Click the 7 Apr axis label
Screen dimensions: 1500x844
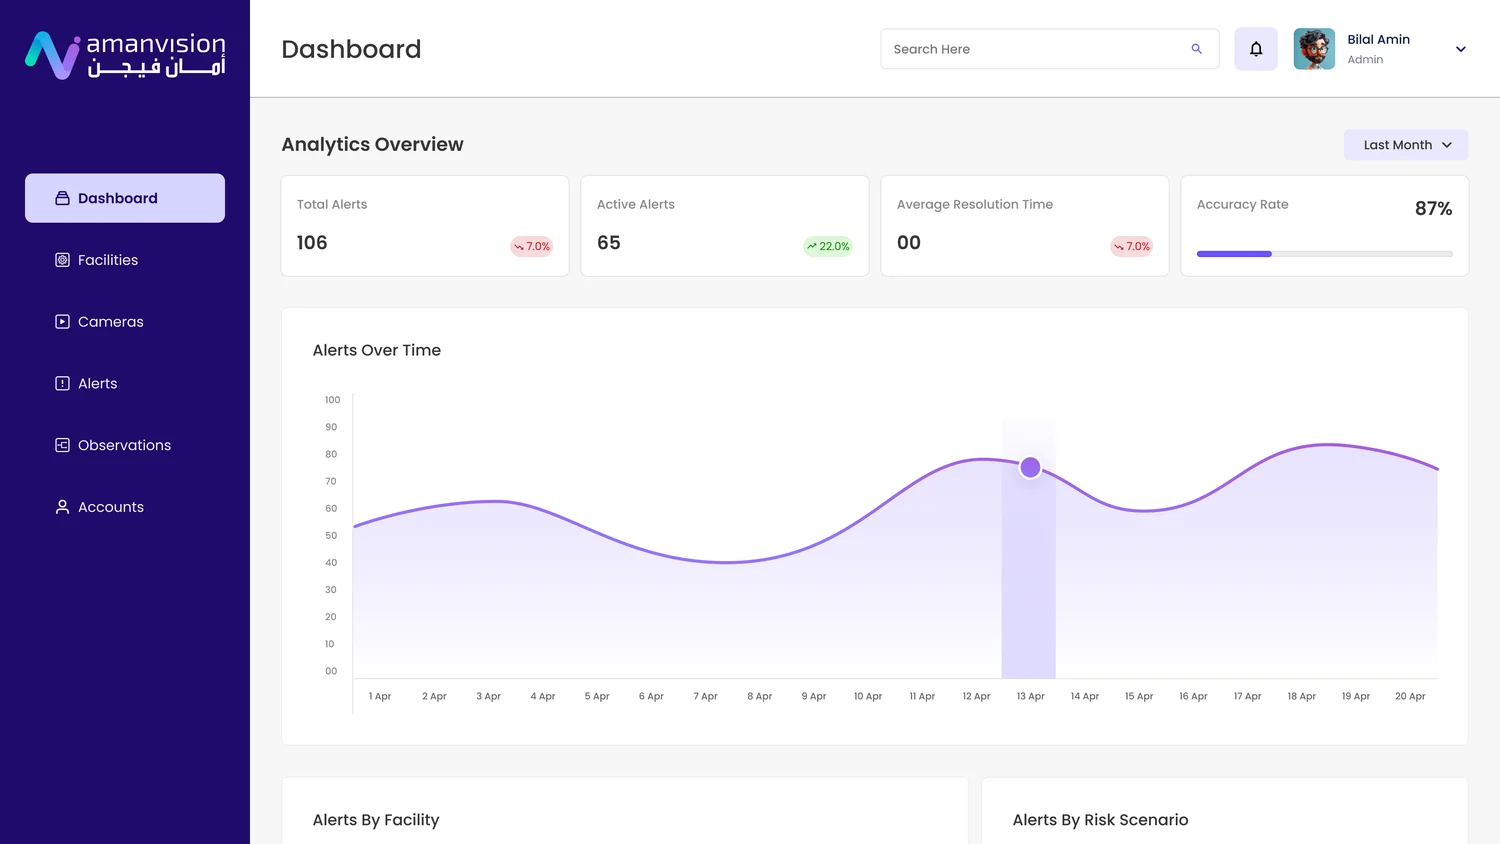pyautogui.click(x=705, y=696)
